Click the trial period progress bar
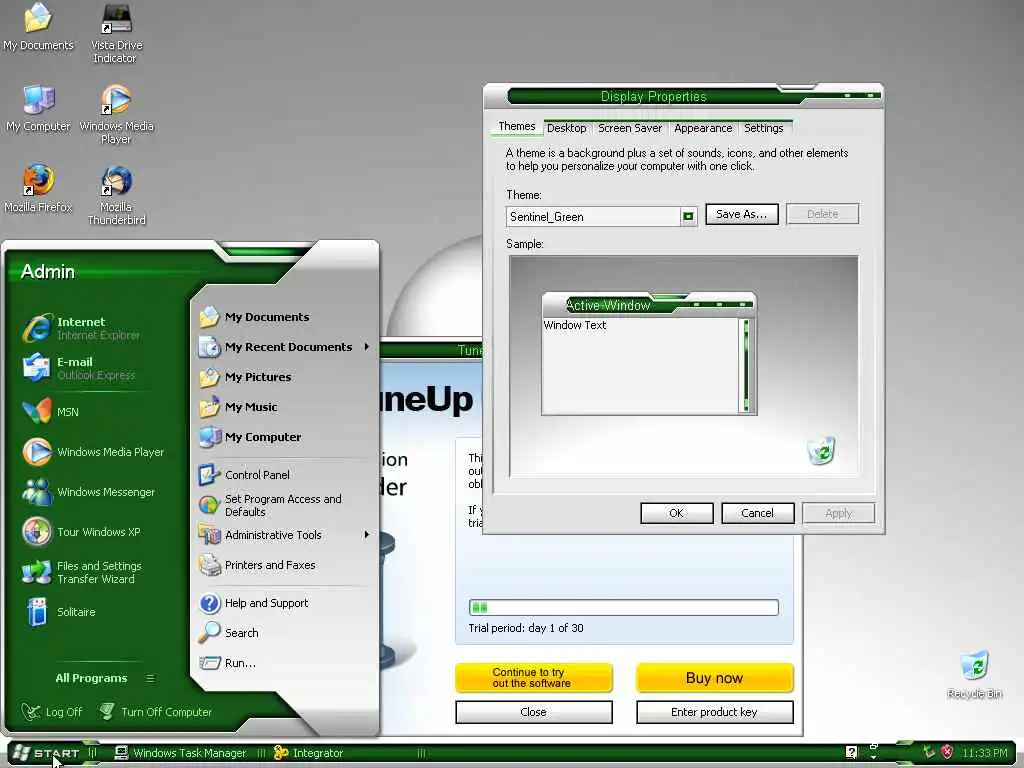This screenshot has width=1024, height=768. 624,607
